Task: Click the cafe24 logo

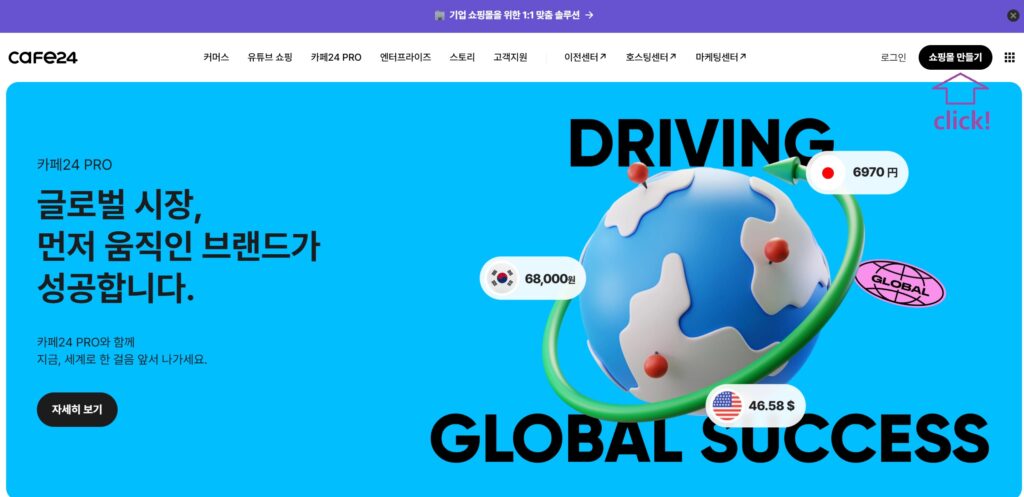Action: (x=43, y=57)
